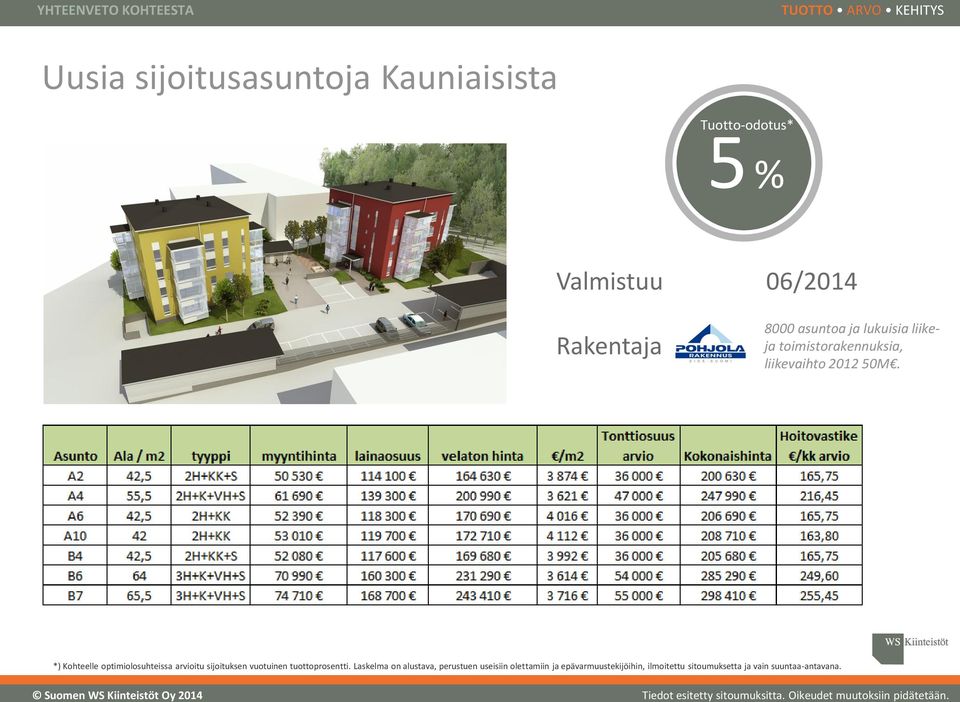Click the €/m2 value 4 016 €
Viewport: 960px width, 702px height.
pos(567,515)
